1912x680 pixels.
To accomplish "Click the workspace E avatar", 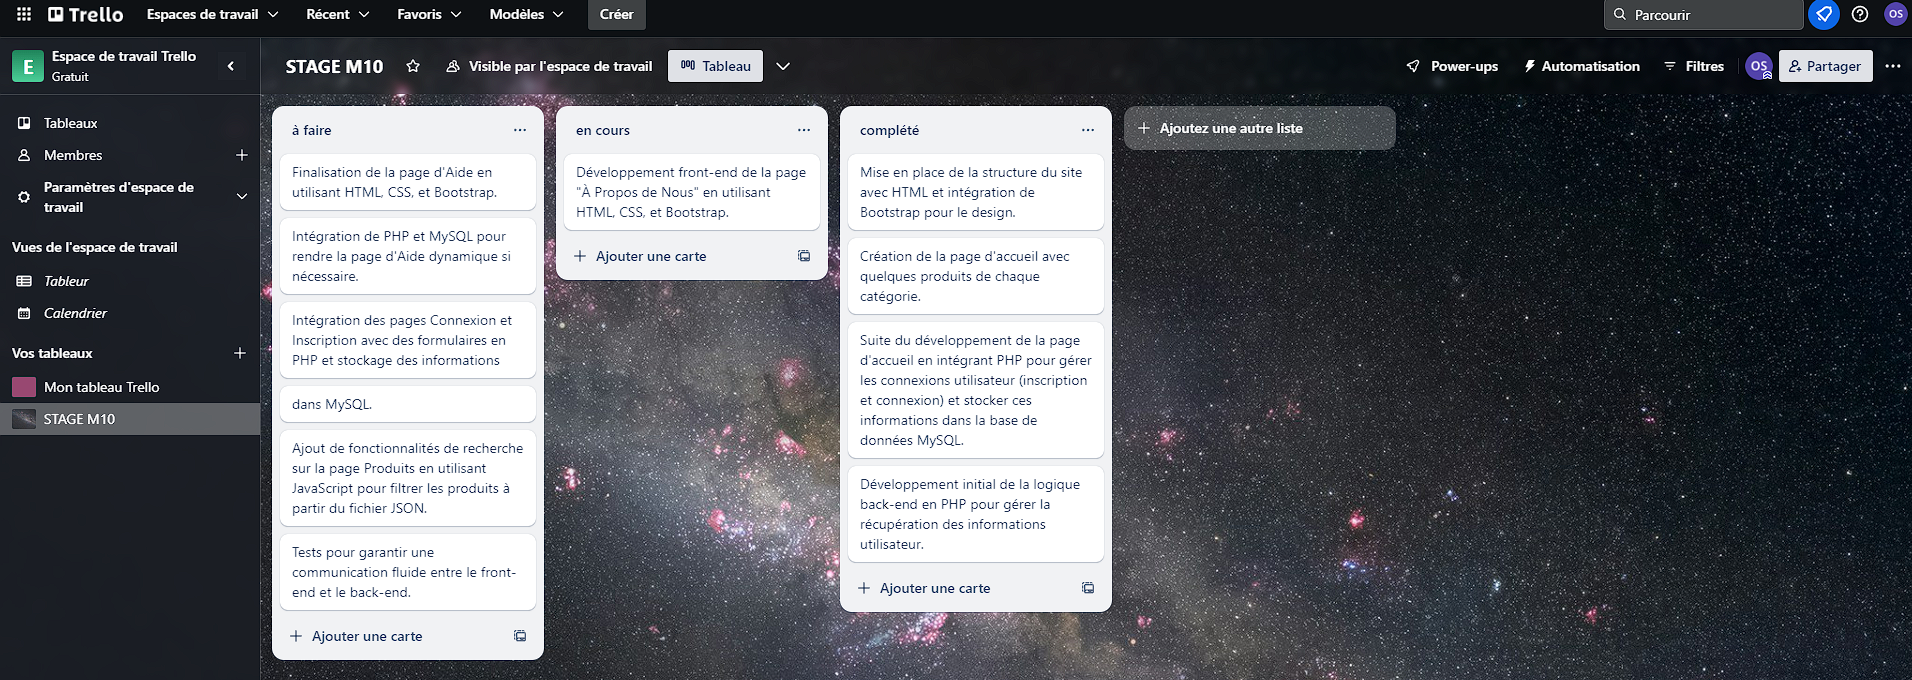I will [x=28, y=66].
